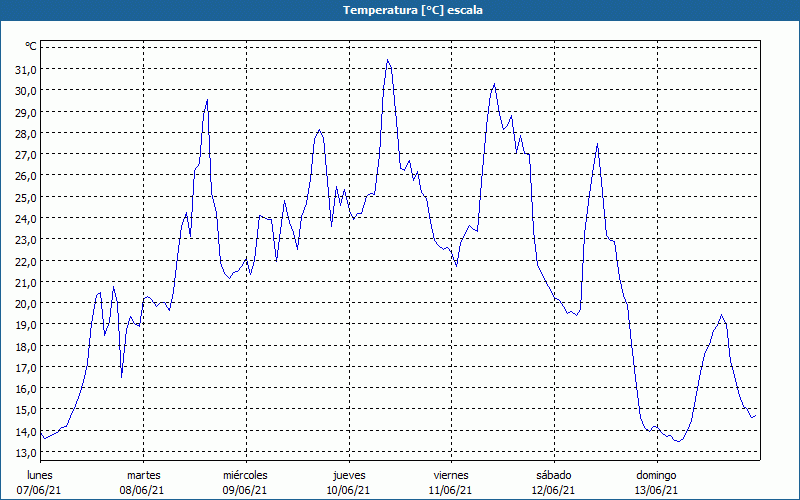Click the 'domingo' day label

(656, 476)
